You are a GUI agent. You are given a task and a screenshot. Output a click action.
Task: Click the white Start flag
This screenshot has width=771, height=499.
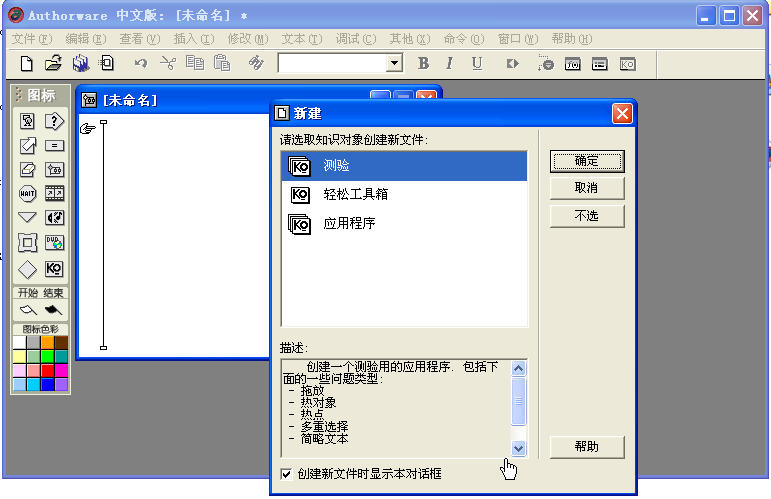(28, 310)
